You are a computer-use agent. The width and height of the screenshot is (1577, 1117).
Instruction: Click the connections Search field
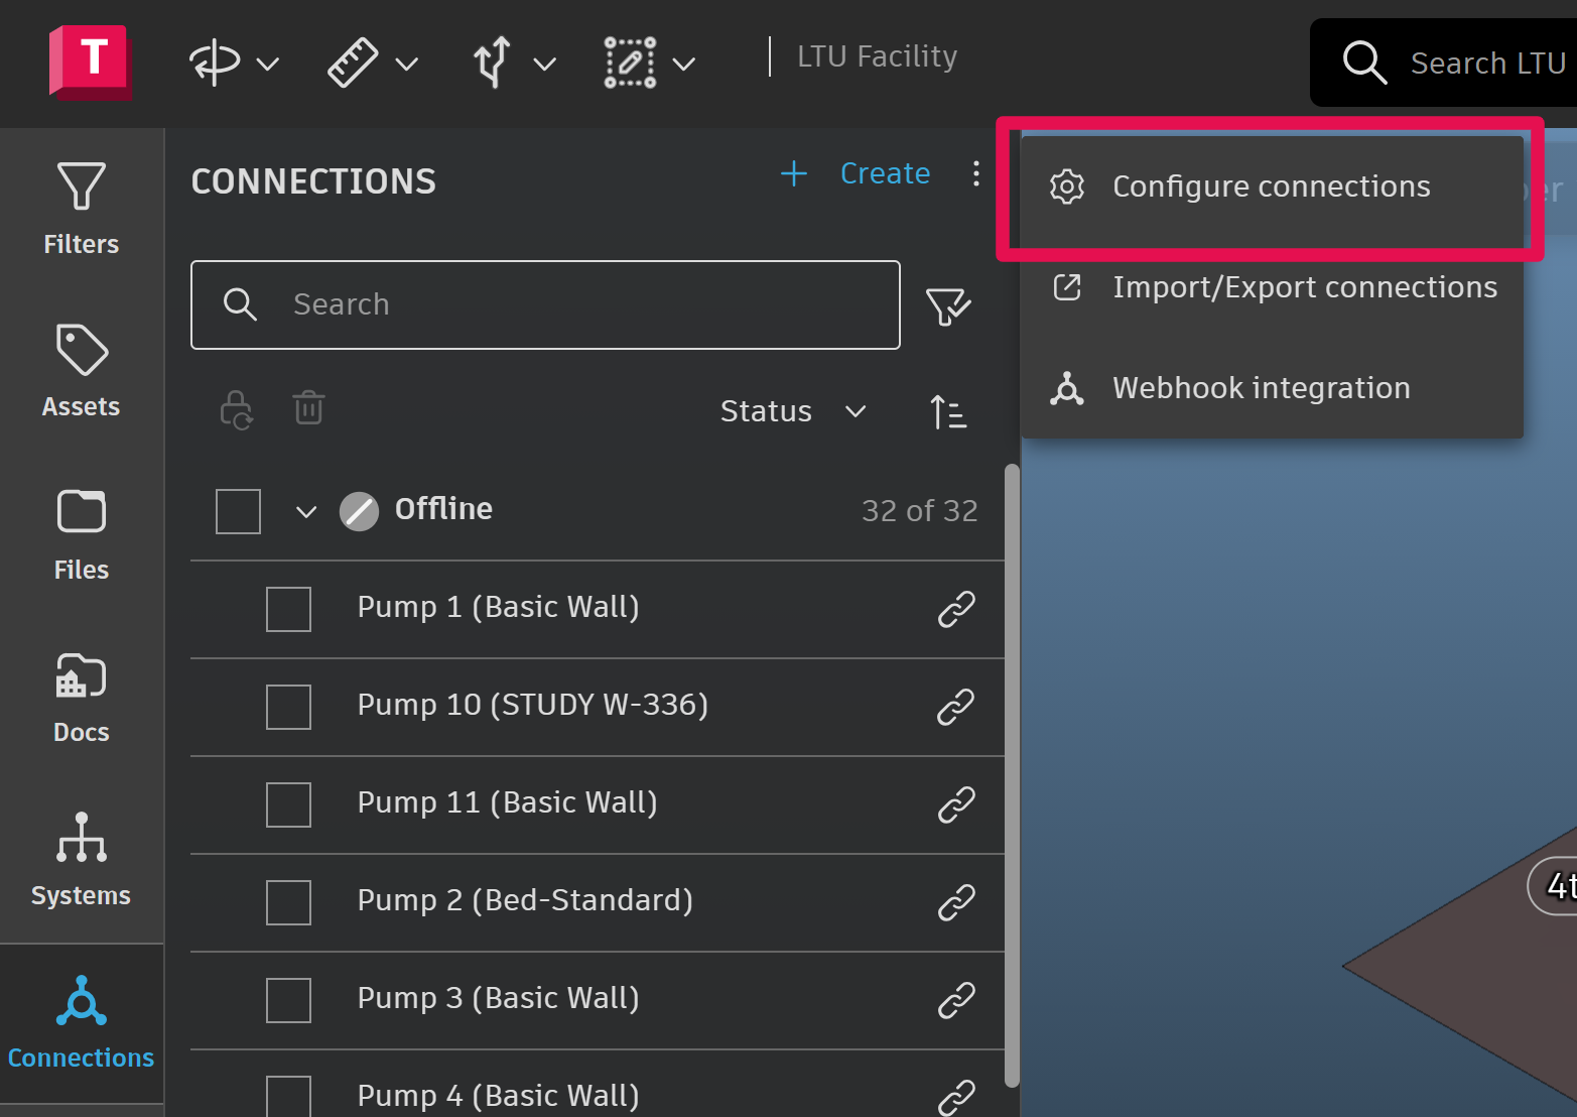(545, 305)
